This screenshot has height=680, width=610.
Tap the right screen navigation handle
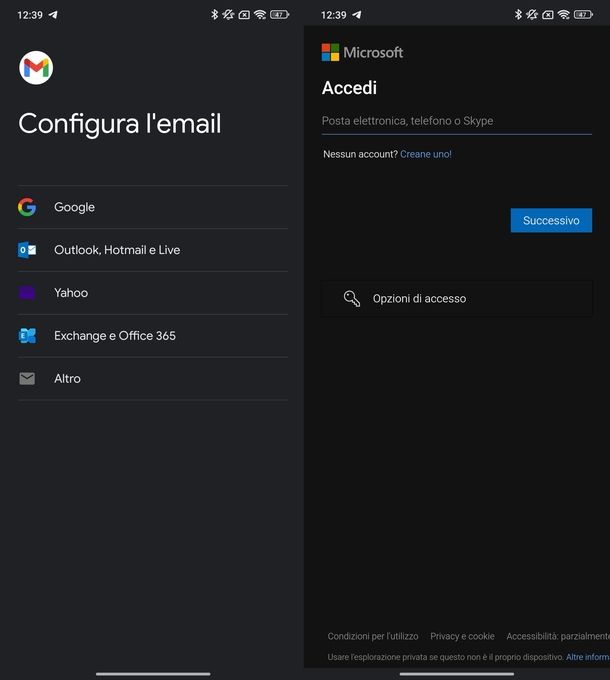click(457, 674)
